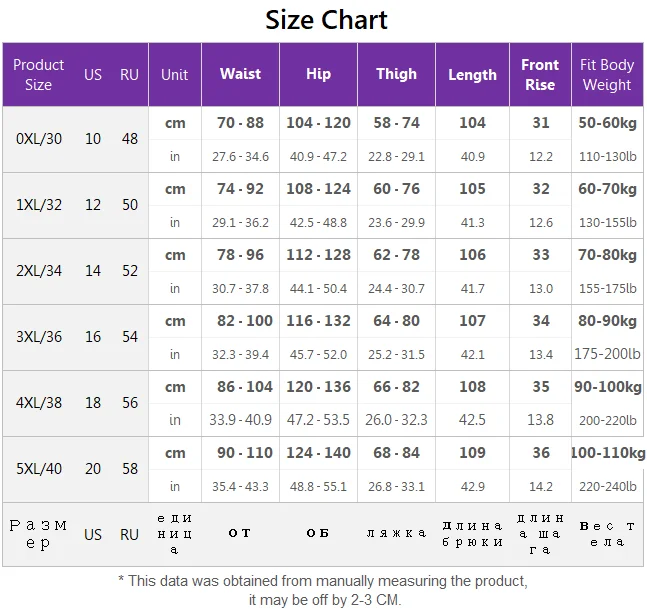Screen dimensions: 647x612
Task: Click the Waist column header
Action: 240,74
